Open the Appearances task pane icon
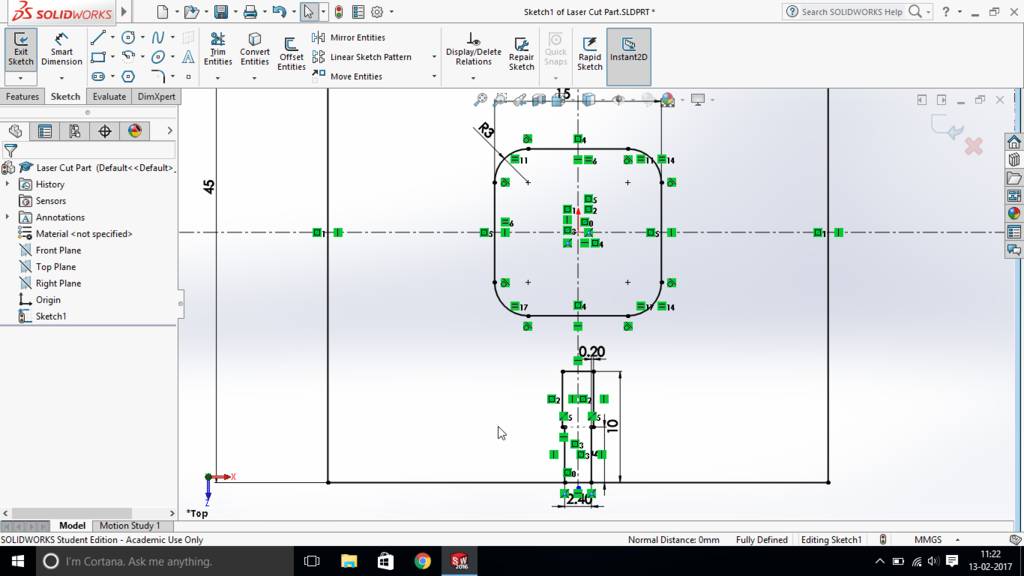This screenshot has height=576, width=1024. (1014, 214)
